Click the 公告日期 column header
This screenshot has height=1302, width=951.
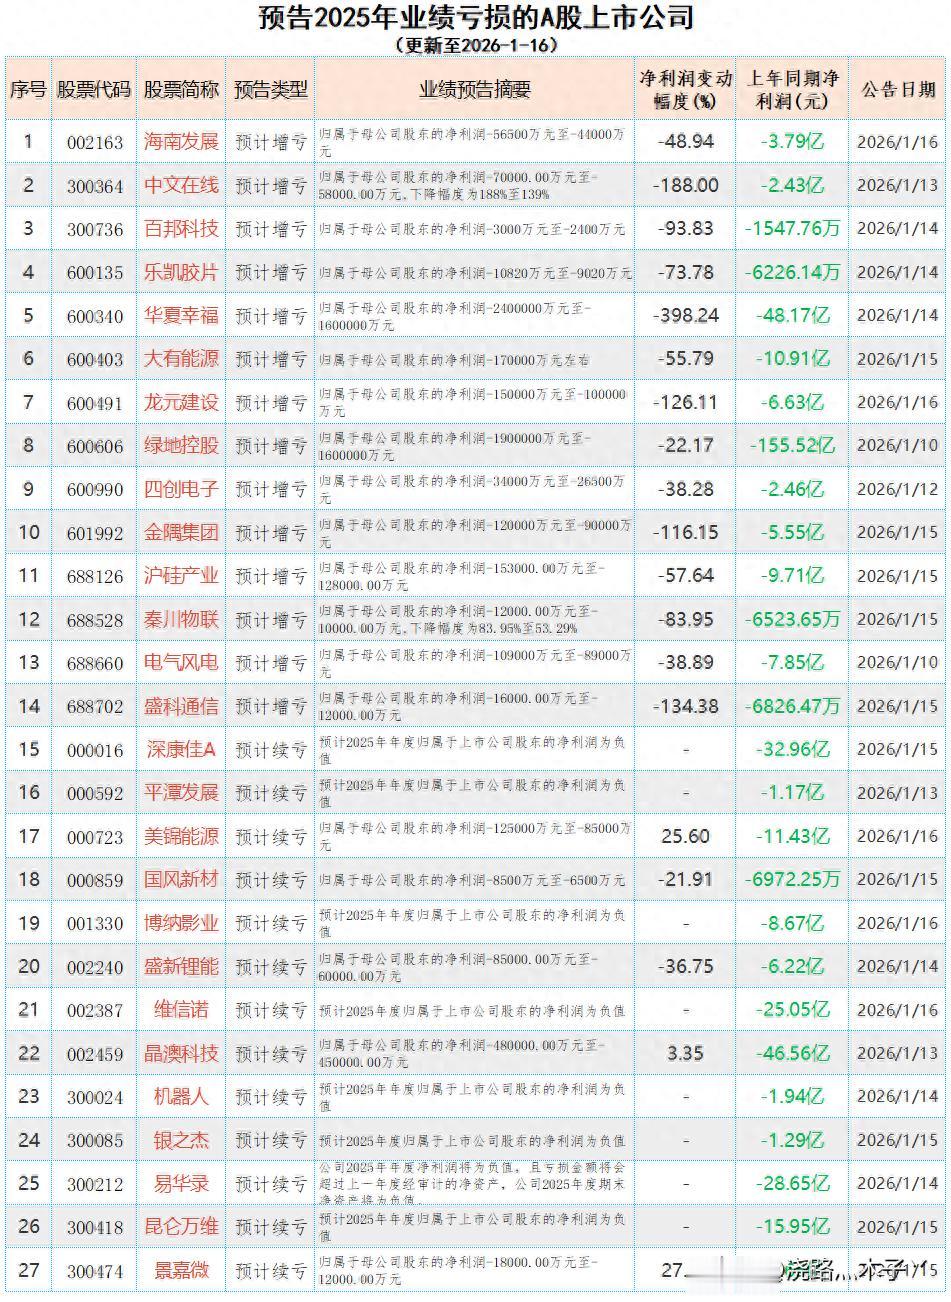[898, 89]
